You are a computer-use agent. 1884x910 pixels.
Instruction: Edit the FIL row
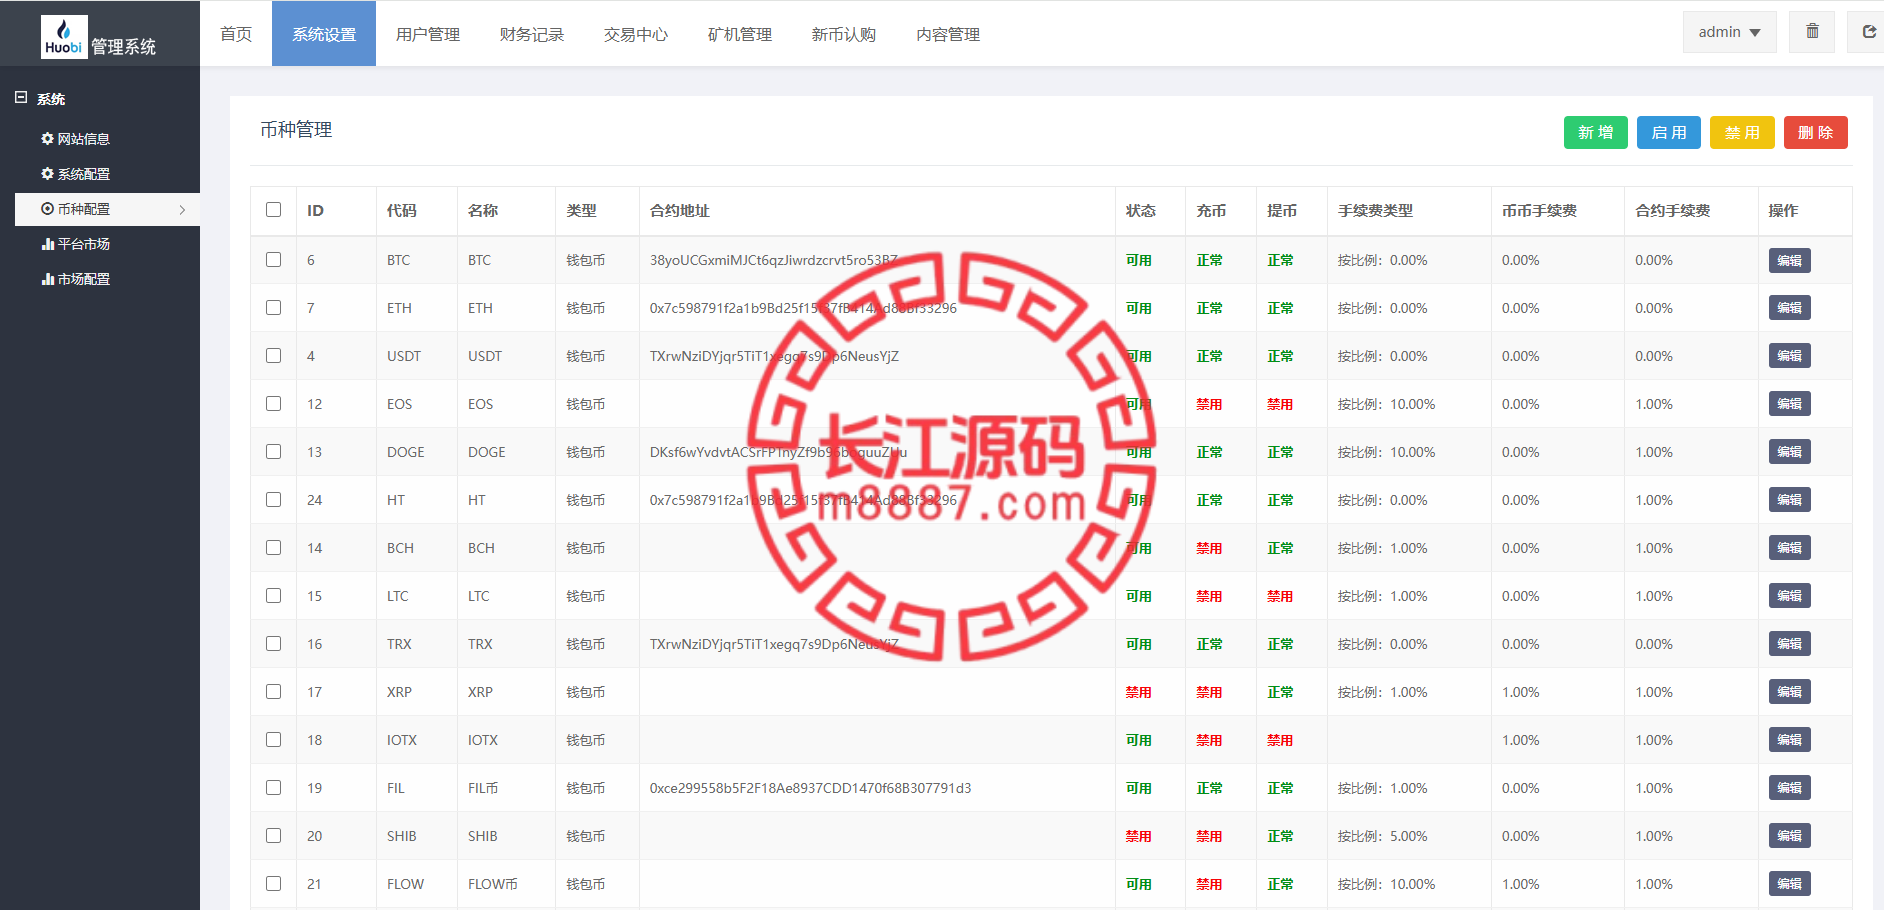1790,789
